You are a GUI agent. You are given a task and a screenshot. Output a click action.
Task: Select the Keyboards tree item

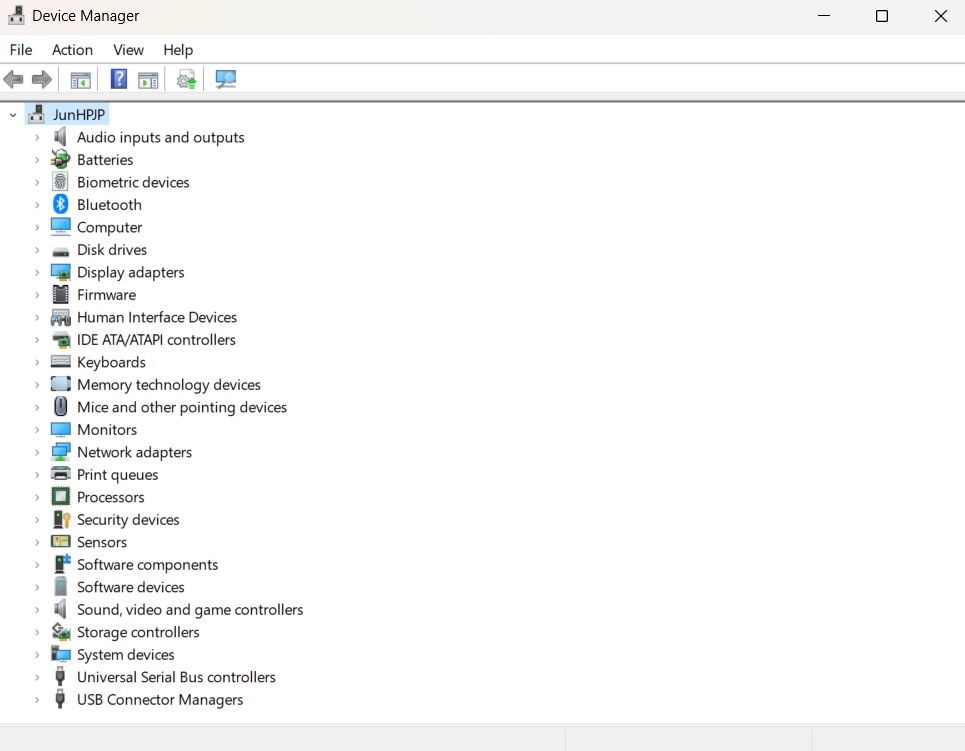(111, 362)
